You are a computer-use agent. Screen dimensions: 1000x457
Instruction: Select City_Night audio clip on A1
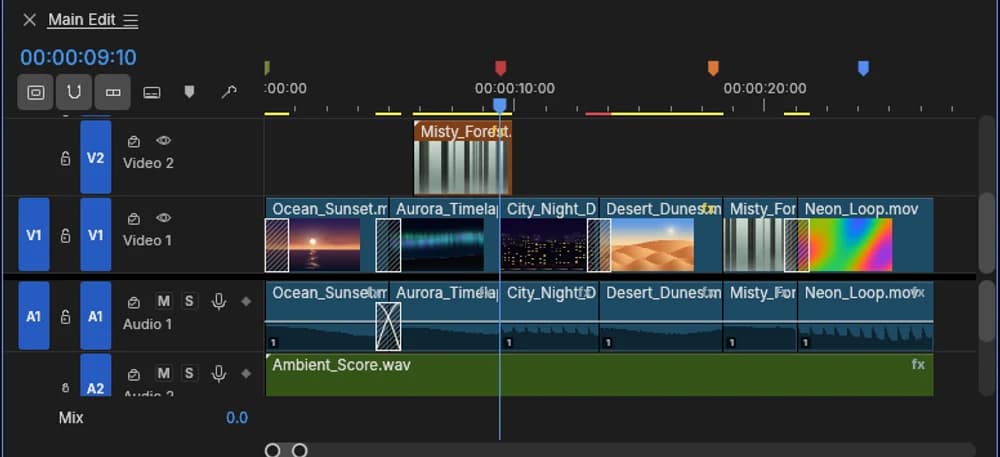pos(549,316)
